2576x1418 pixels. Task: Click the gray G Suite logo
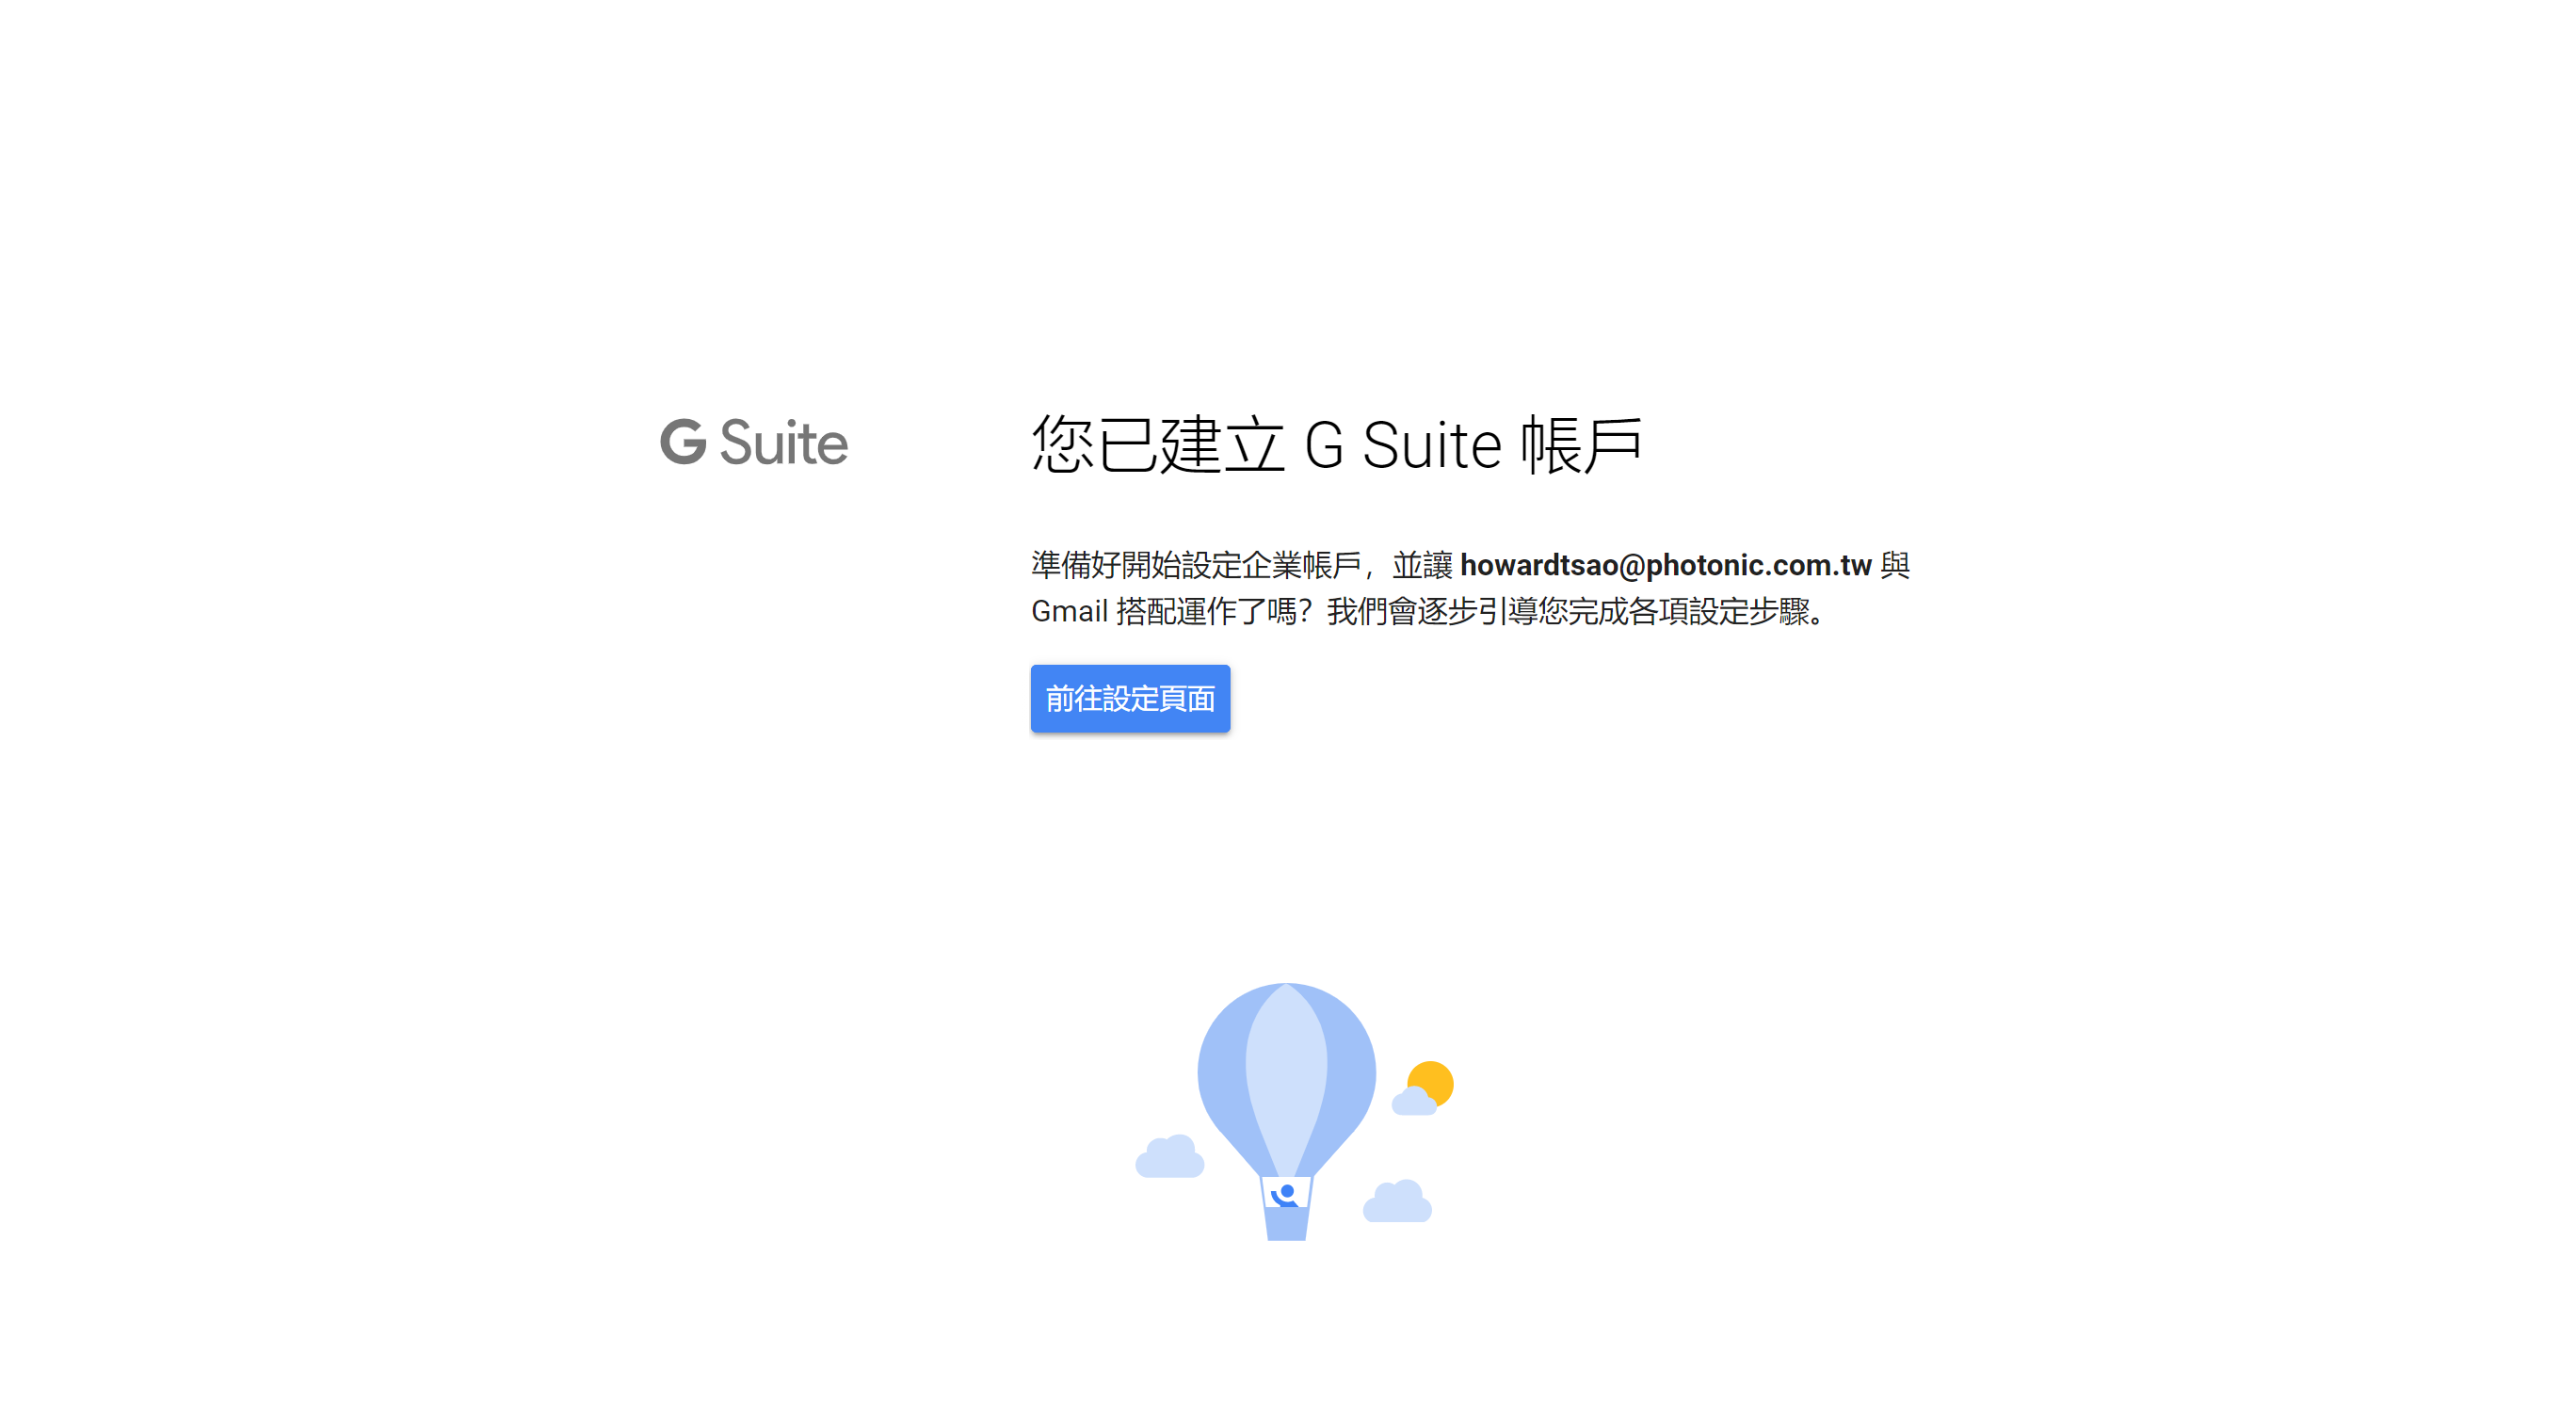754,442
